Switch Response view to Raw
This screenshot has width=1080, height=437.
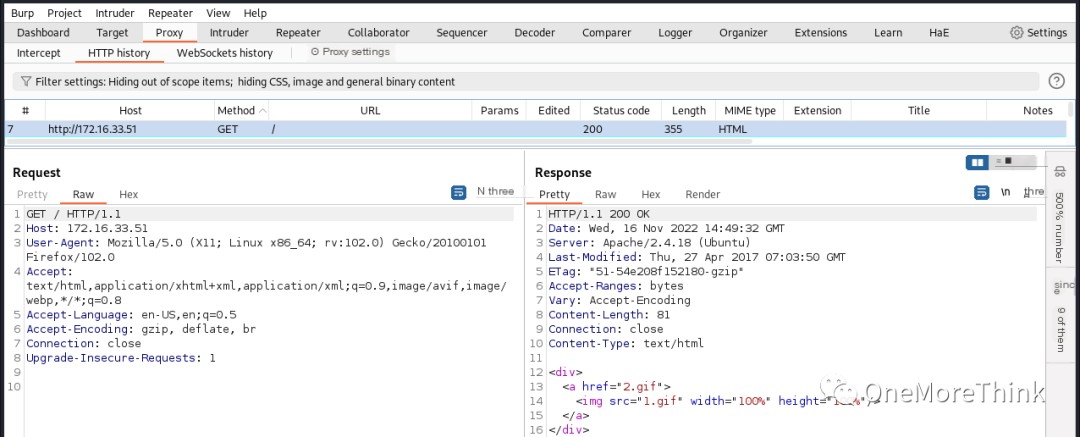click(605, 194)
